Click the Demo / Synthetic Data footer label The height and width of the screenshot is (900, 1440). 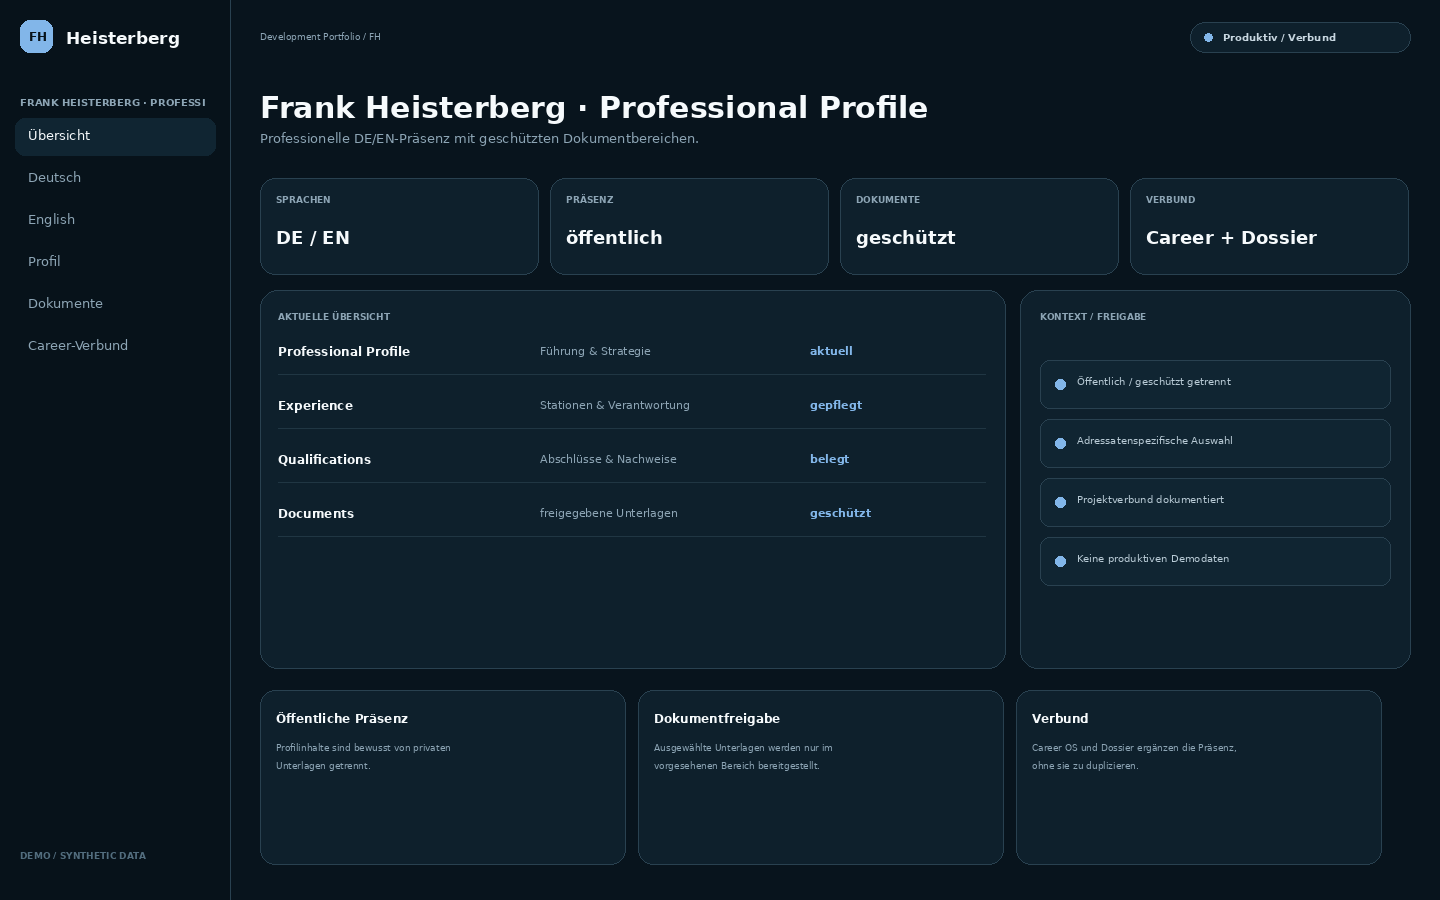(83, 856)
